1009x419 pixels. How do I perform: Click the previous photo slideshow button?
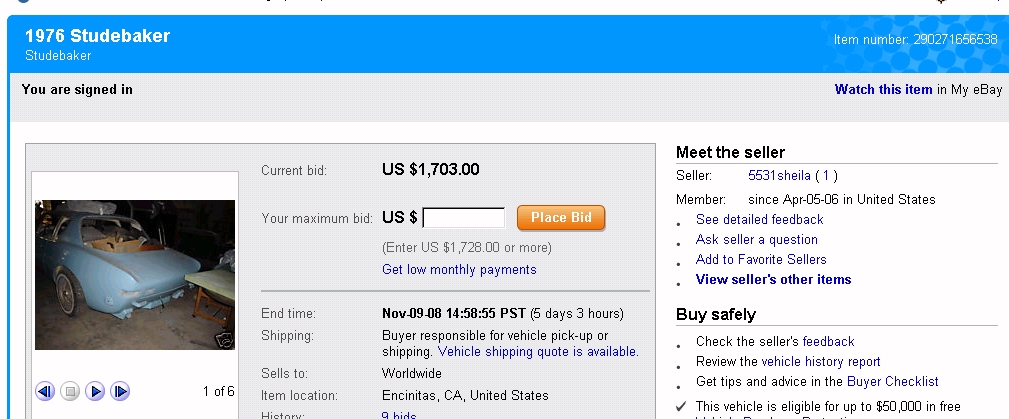pos(45,391)
